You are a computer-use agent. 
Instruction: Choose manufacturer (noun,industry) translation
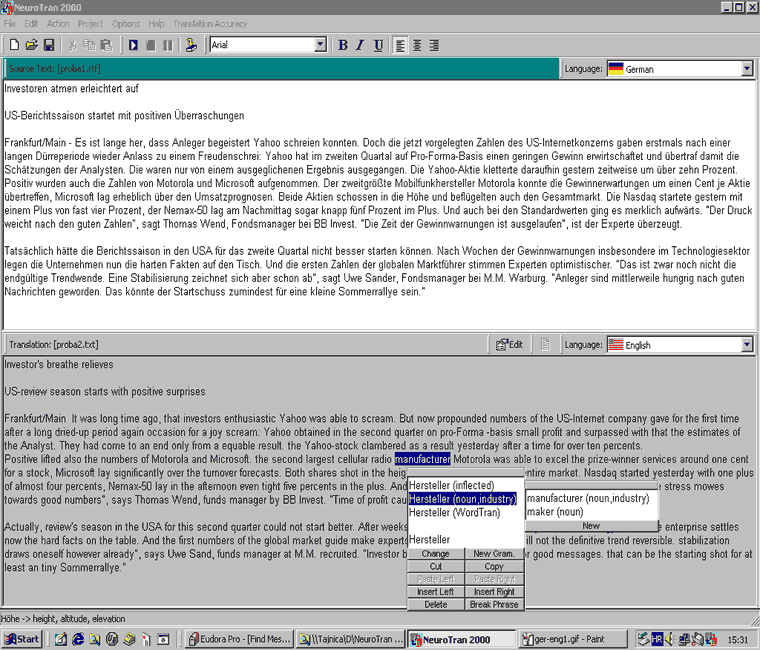[x=588, y=498]
